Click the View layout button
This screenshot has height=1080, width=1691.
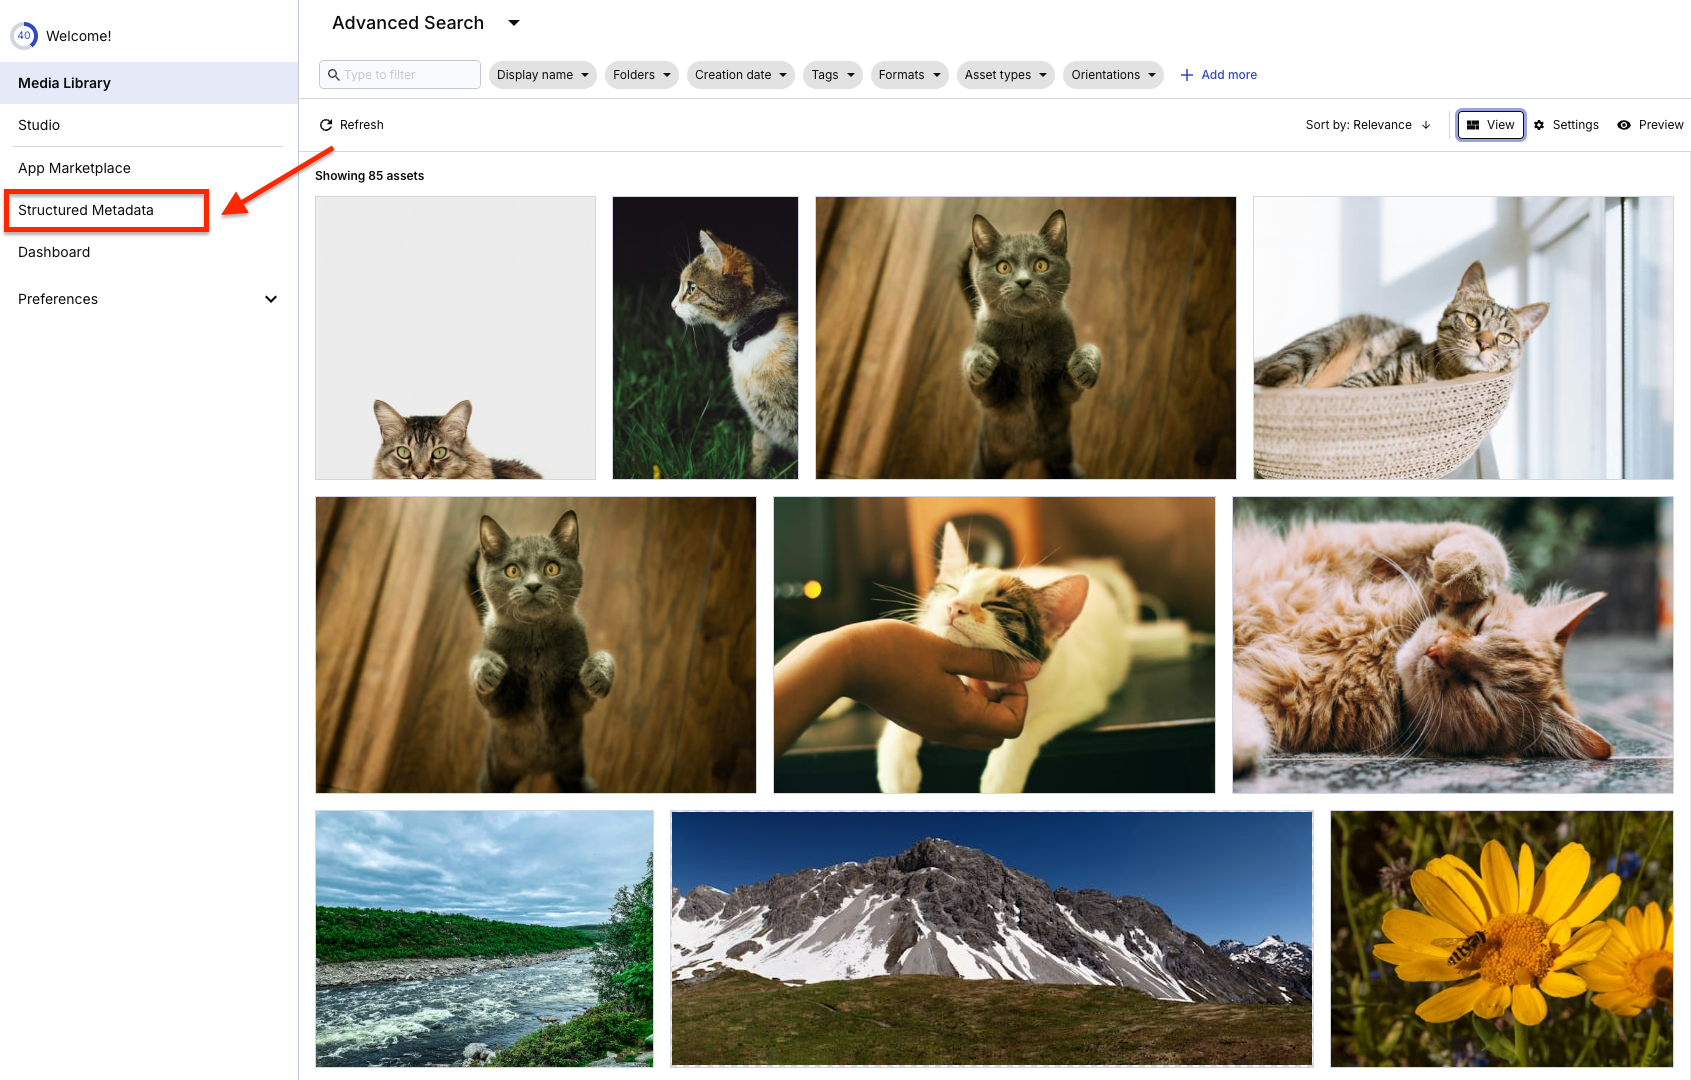(1490, 125)
